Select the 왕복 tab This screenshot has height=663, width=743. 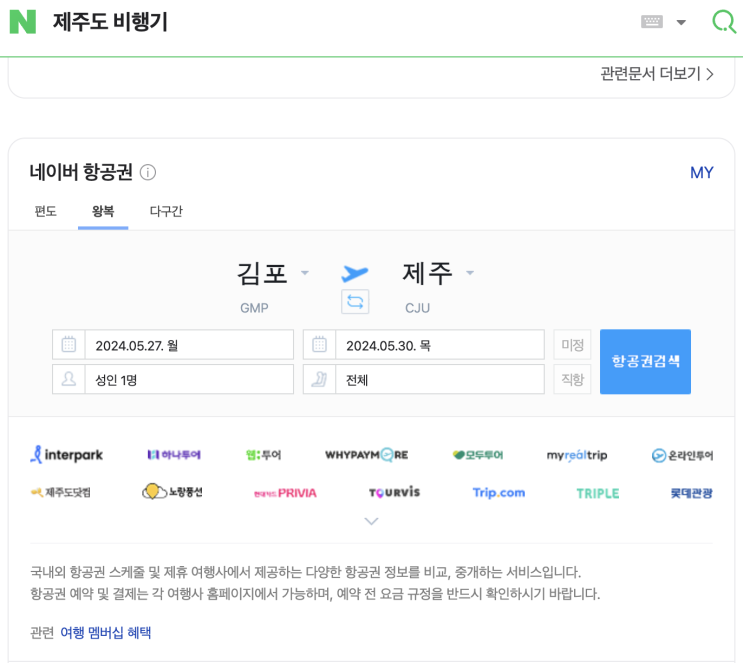click(x=103, y=211)
